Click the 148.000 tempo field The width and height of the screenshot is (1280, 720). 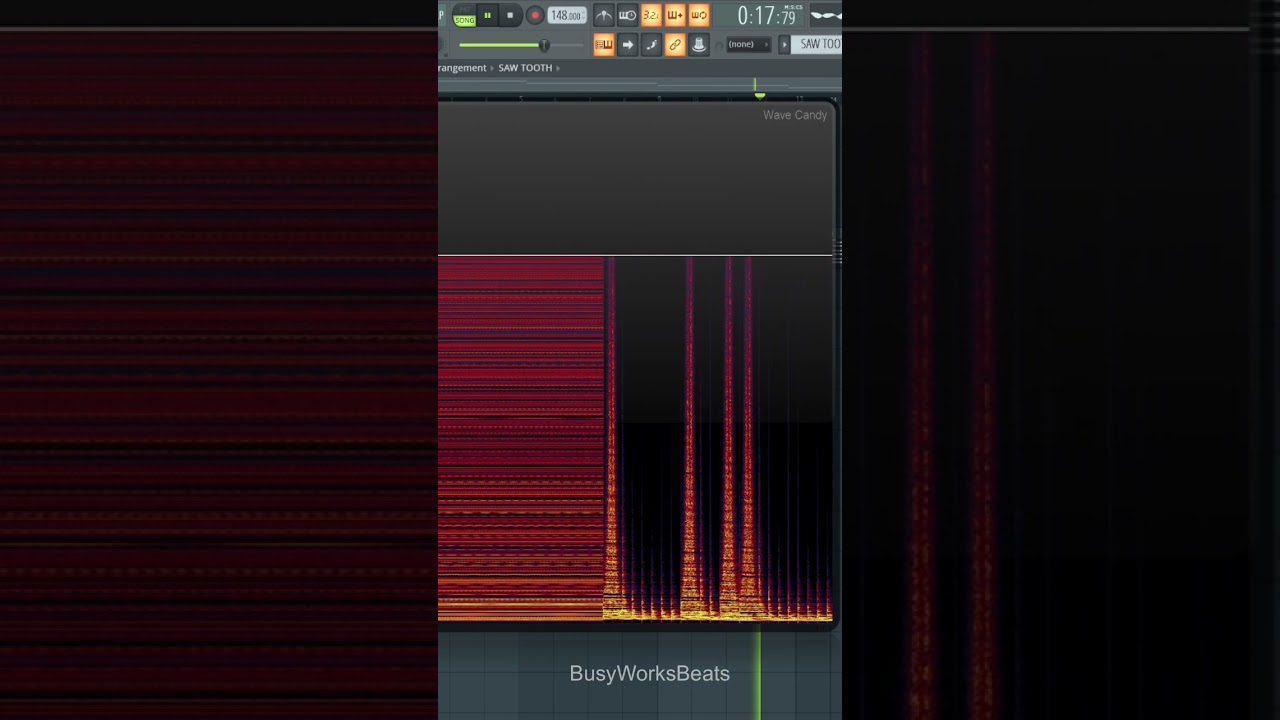567,15
